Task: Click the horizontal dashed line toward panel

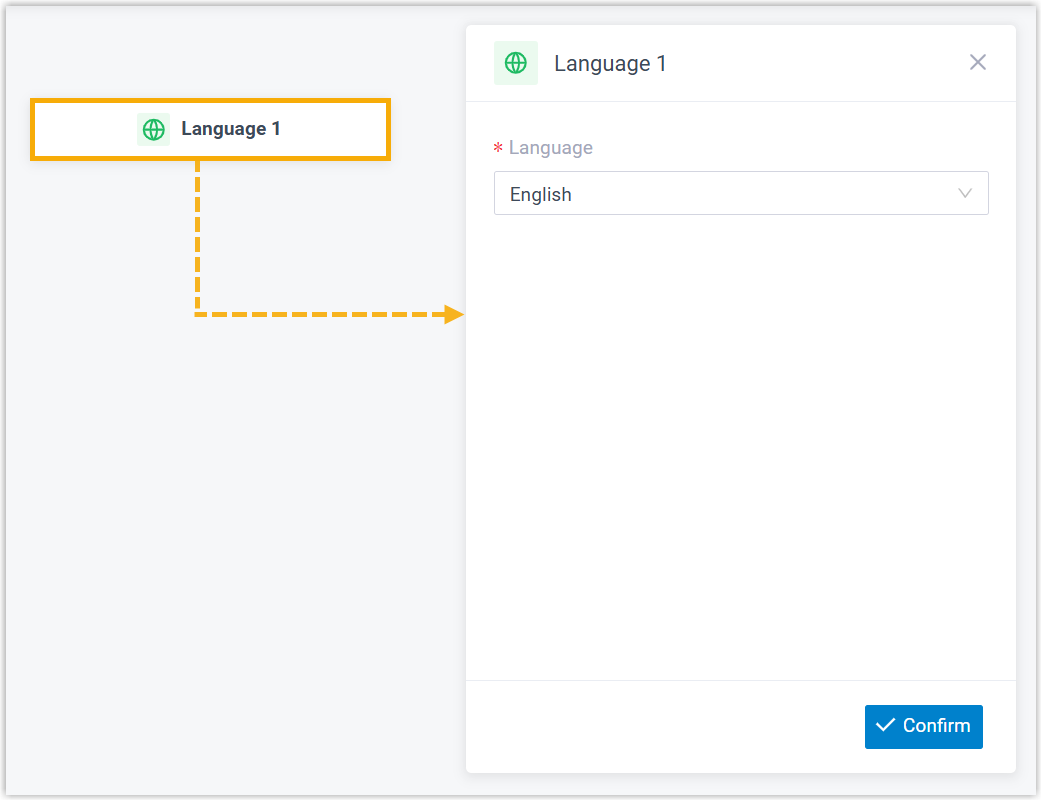Action: 320,315
